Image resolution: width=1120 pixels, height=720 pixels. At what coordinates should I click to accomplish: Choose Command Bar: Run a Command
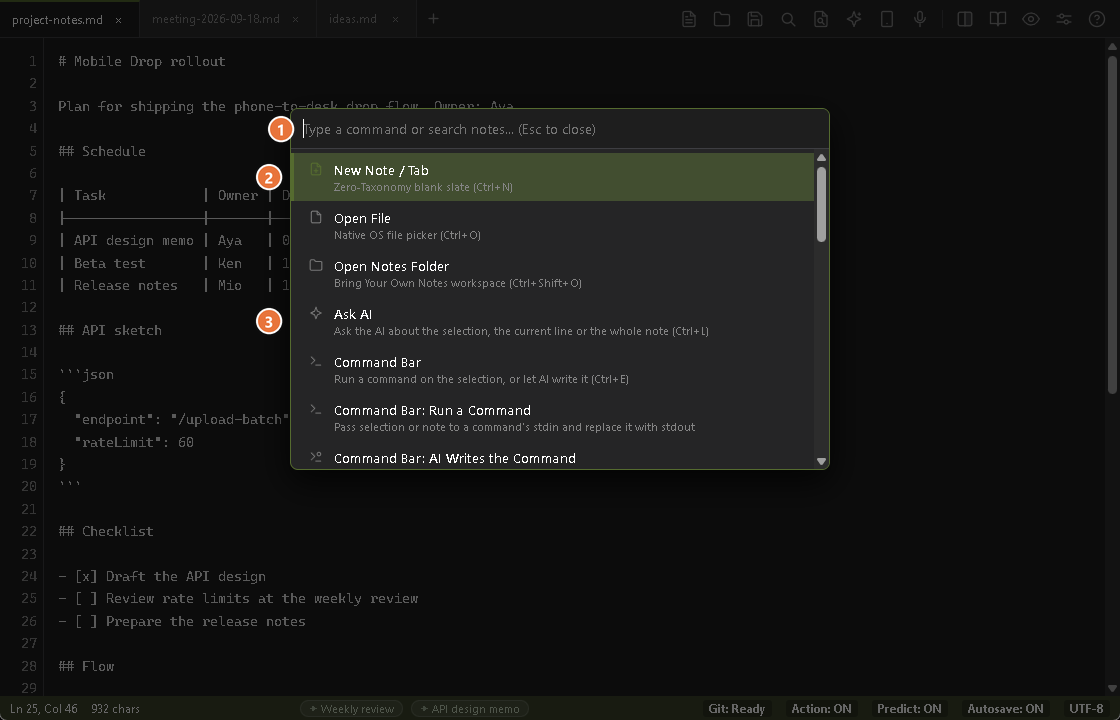tap(552, 416)
